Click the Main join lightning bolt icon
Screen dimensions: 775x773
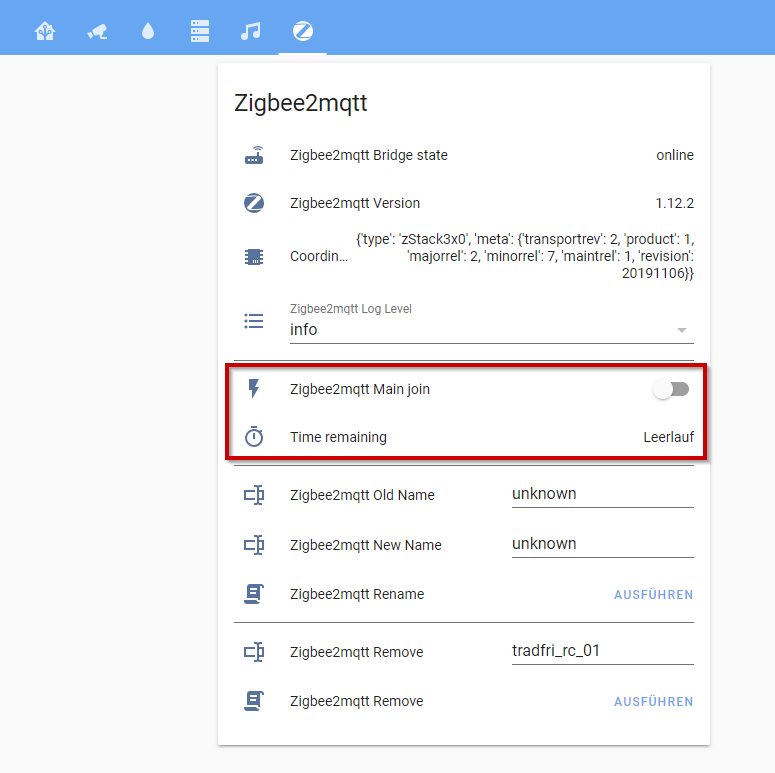point(254,388)
